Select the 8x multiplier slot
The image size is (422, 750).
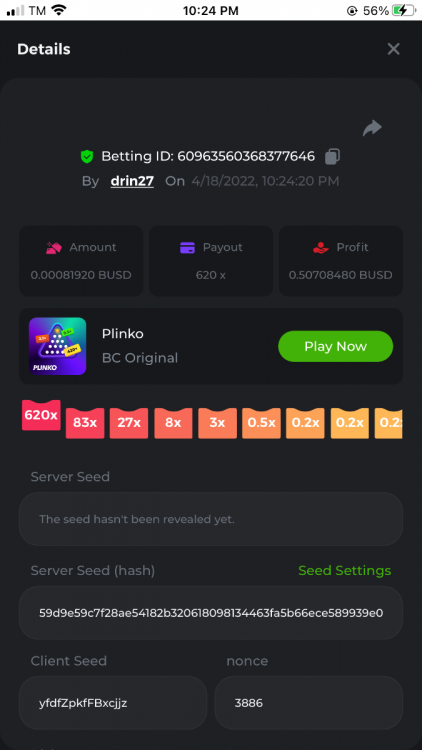pos(173,423)
